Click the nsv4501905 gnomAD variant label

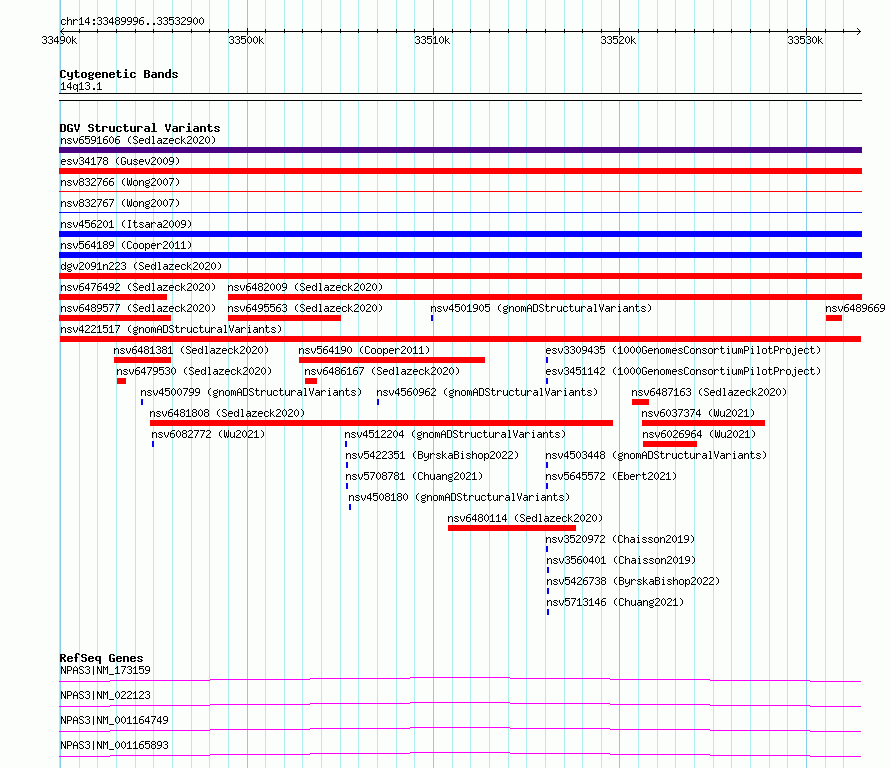point(541,308)
